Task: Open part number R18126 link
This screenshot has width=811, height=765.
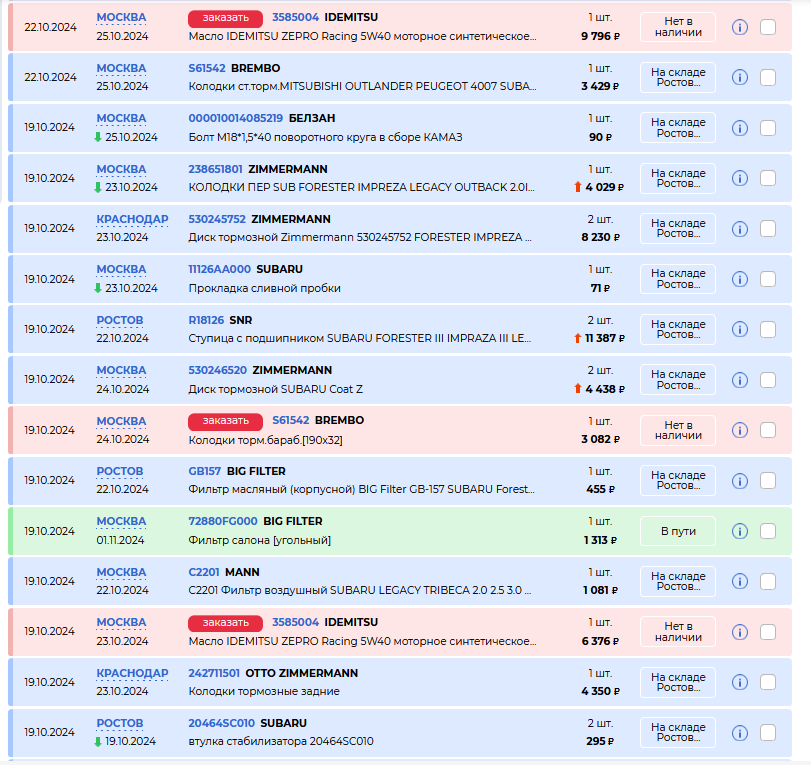Action: tap(206, 320)
